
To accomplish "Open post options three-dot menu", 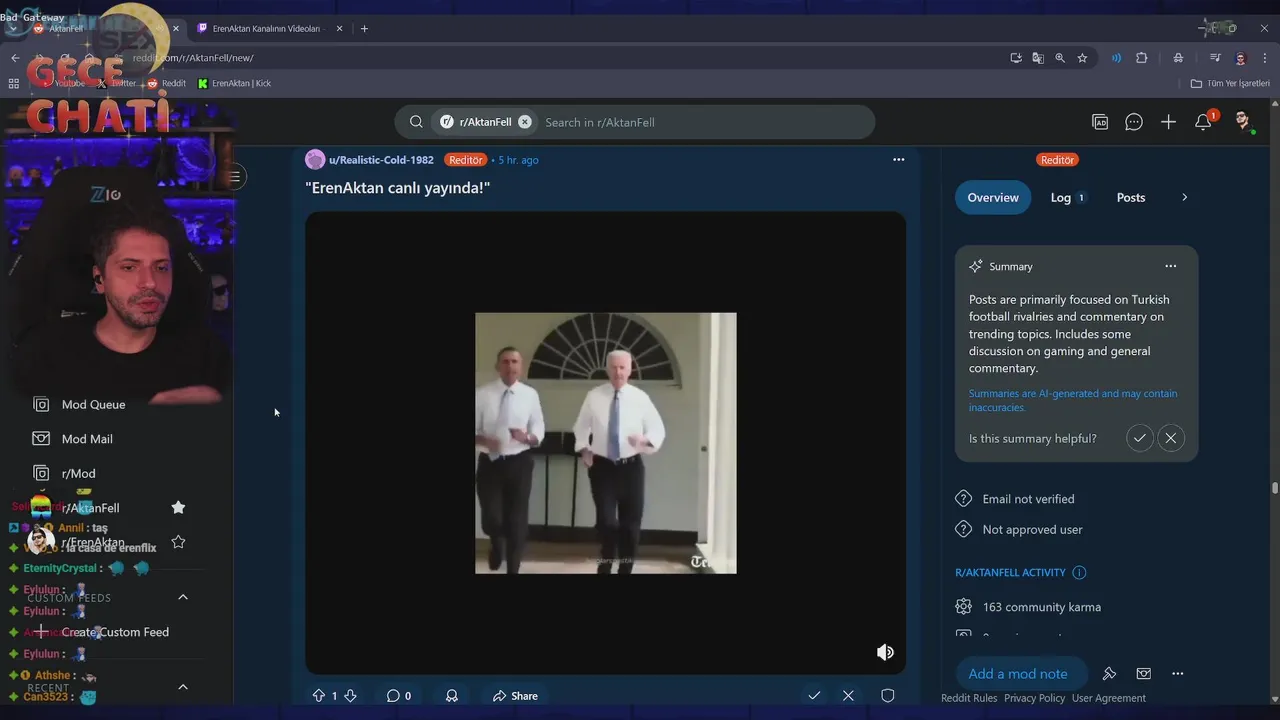I will [898, 160].
